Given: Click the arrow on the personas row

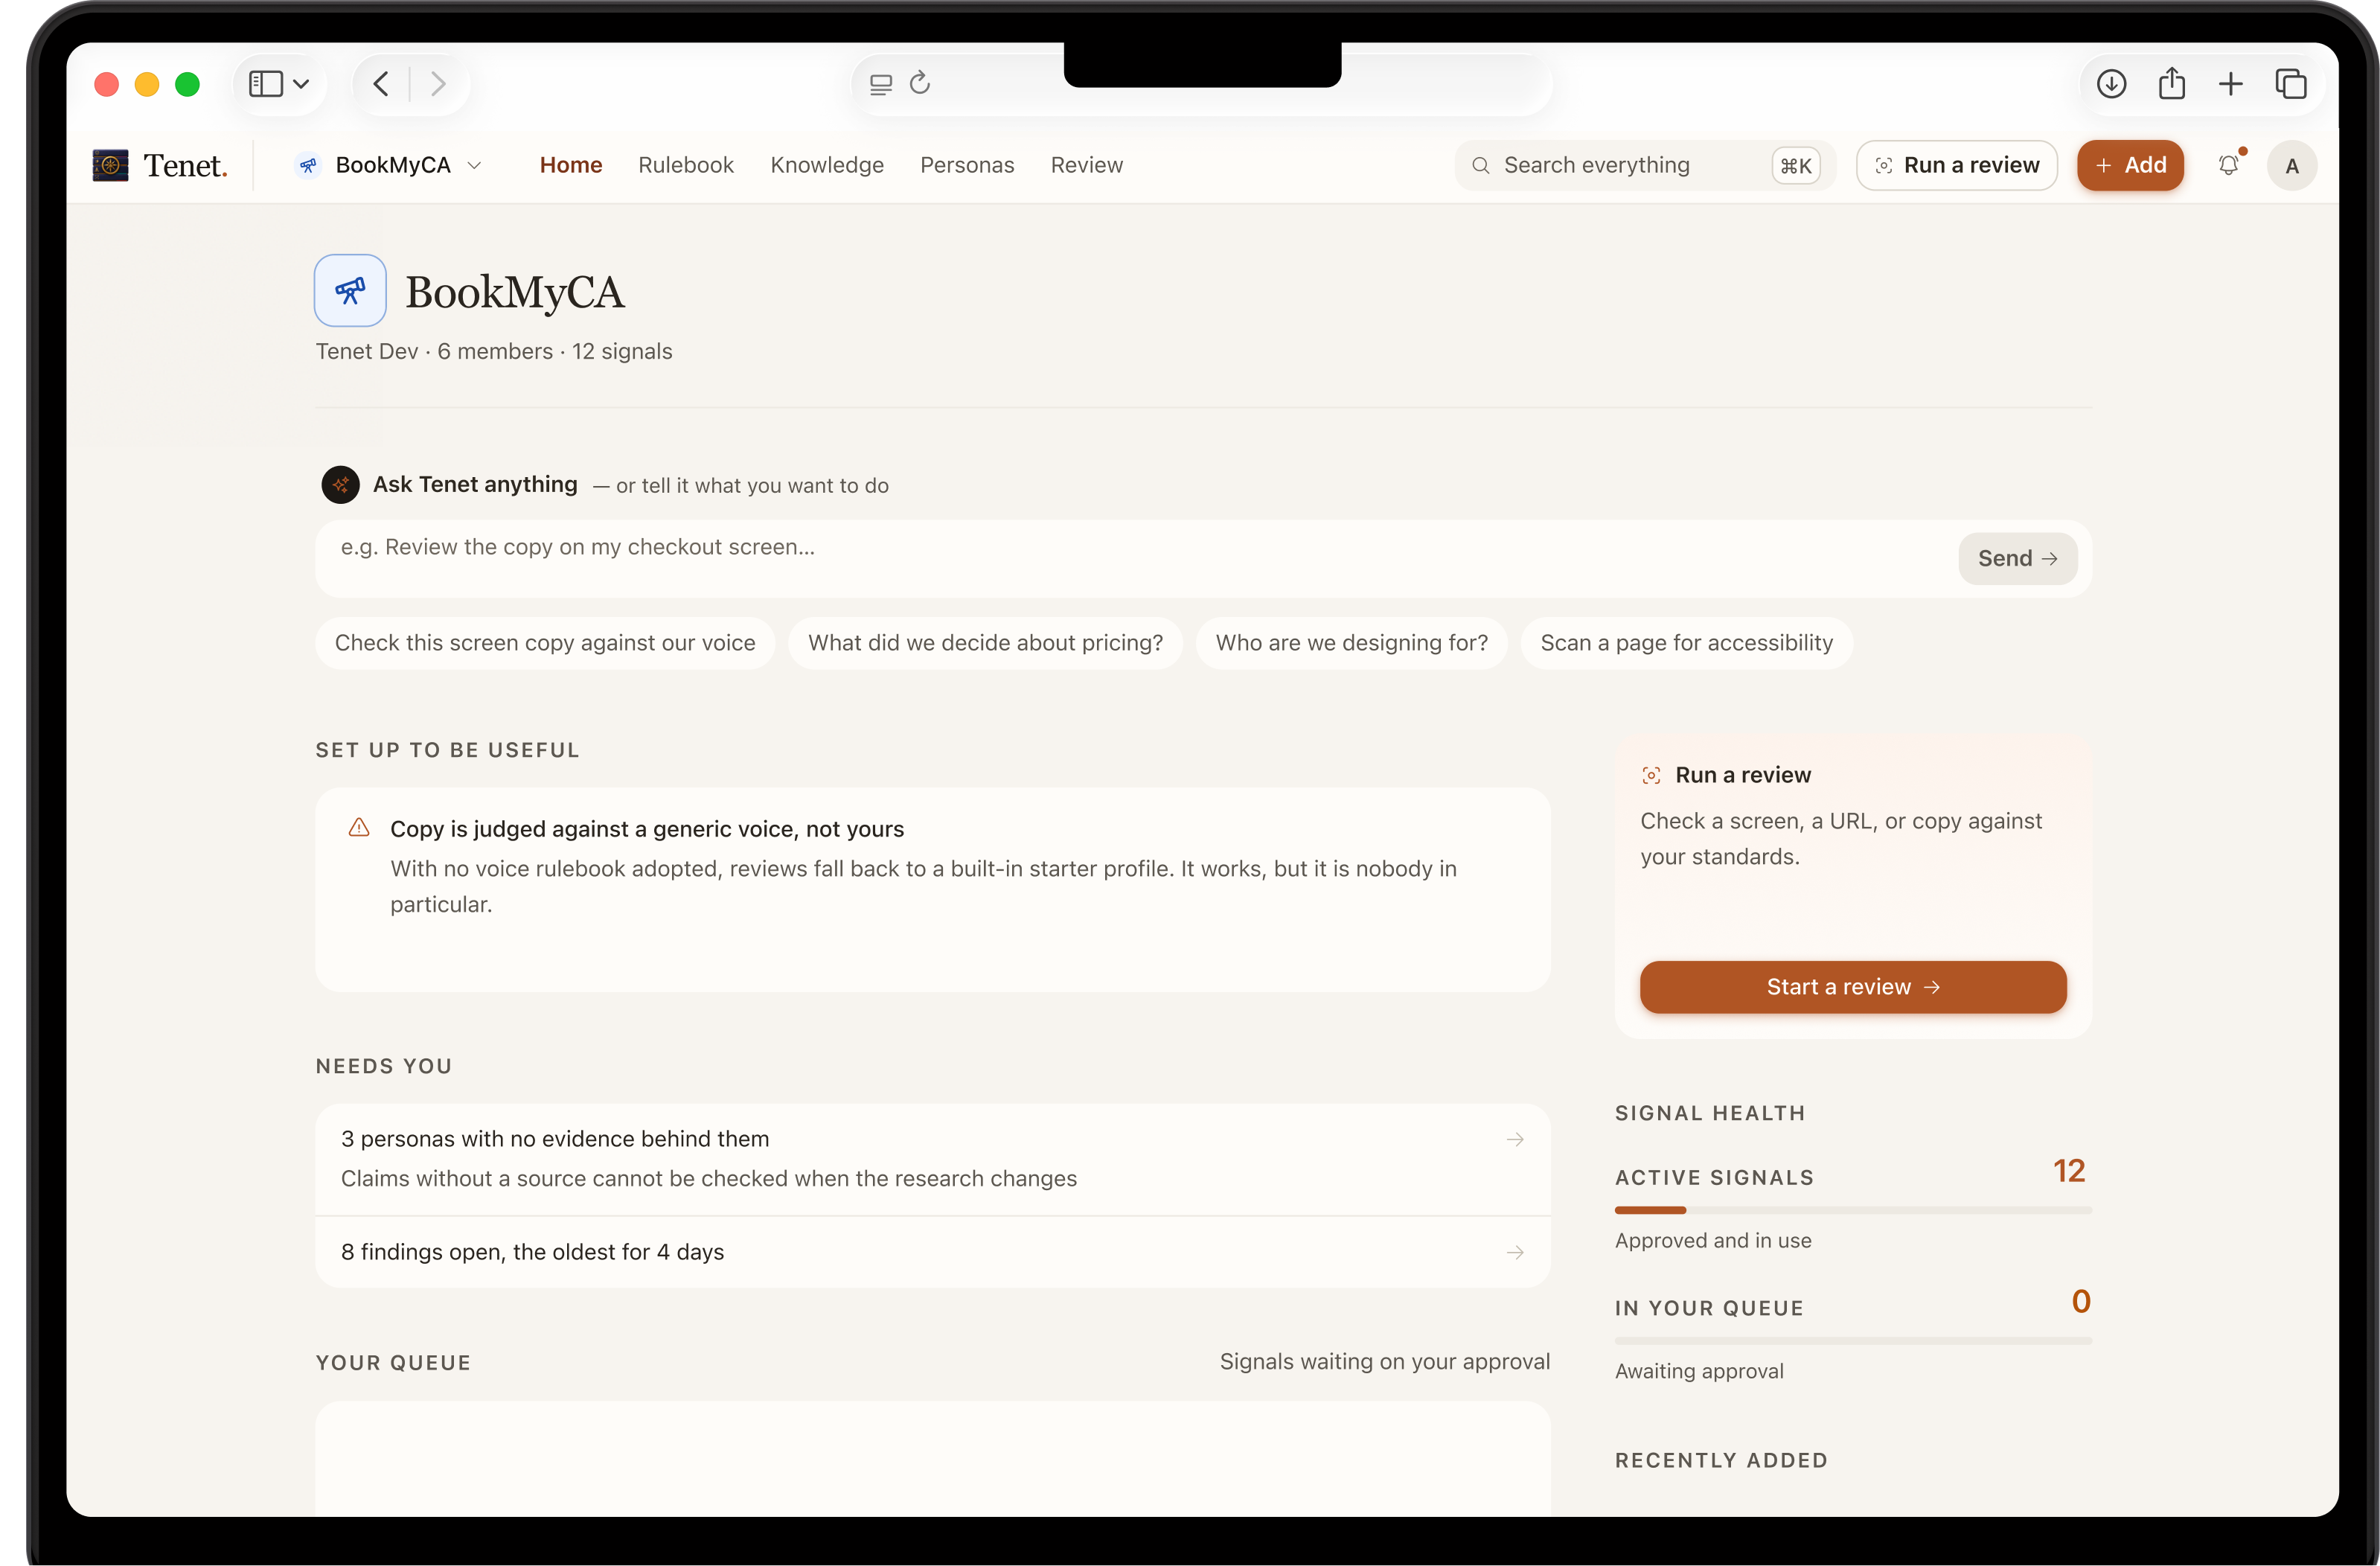Looking at the screenshot, I should (x=1515, y=1139).
